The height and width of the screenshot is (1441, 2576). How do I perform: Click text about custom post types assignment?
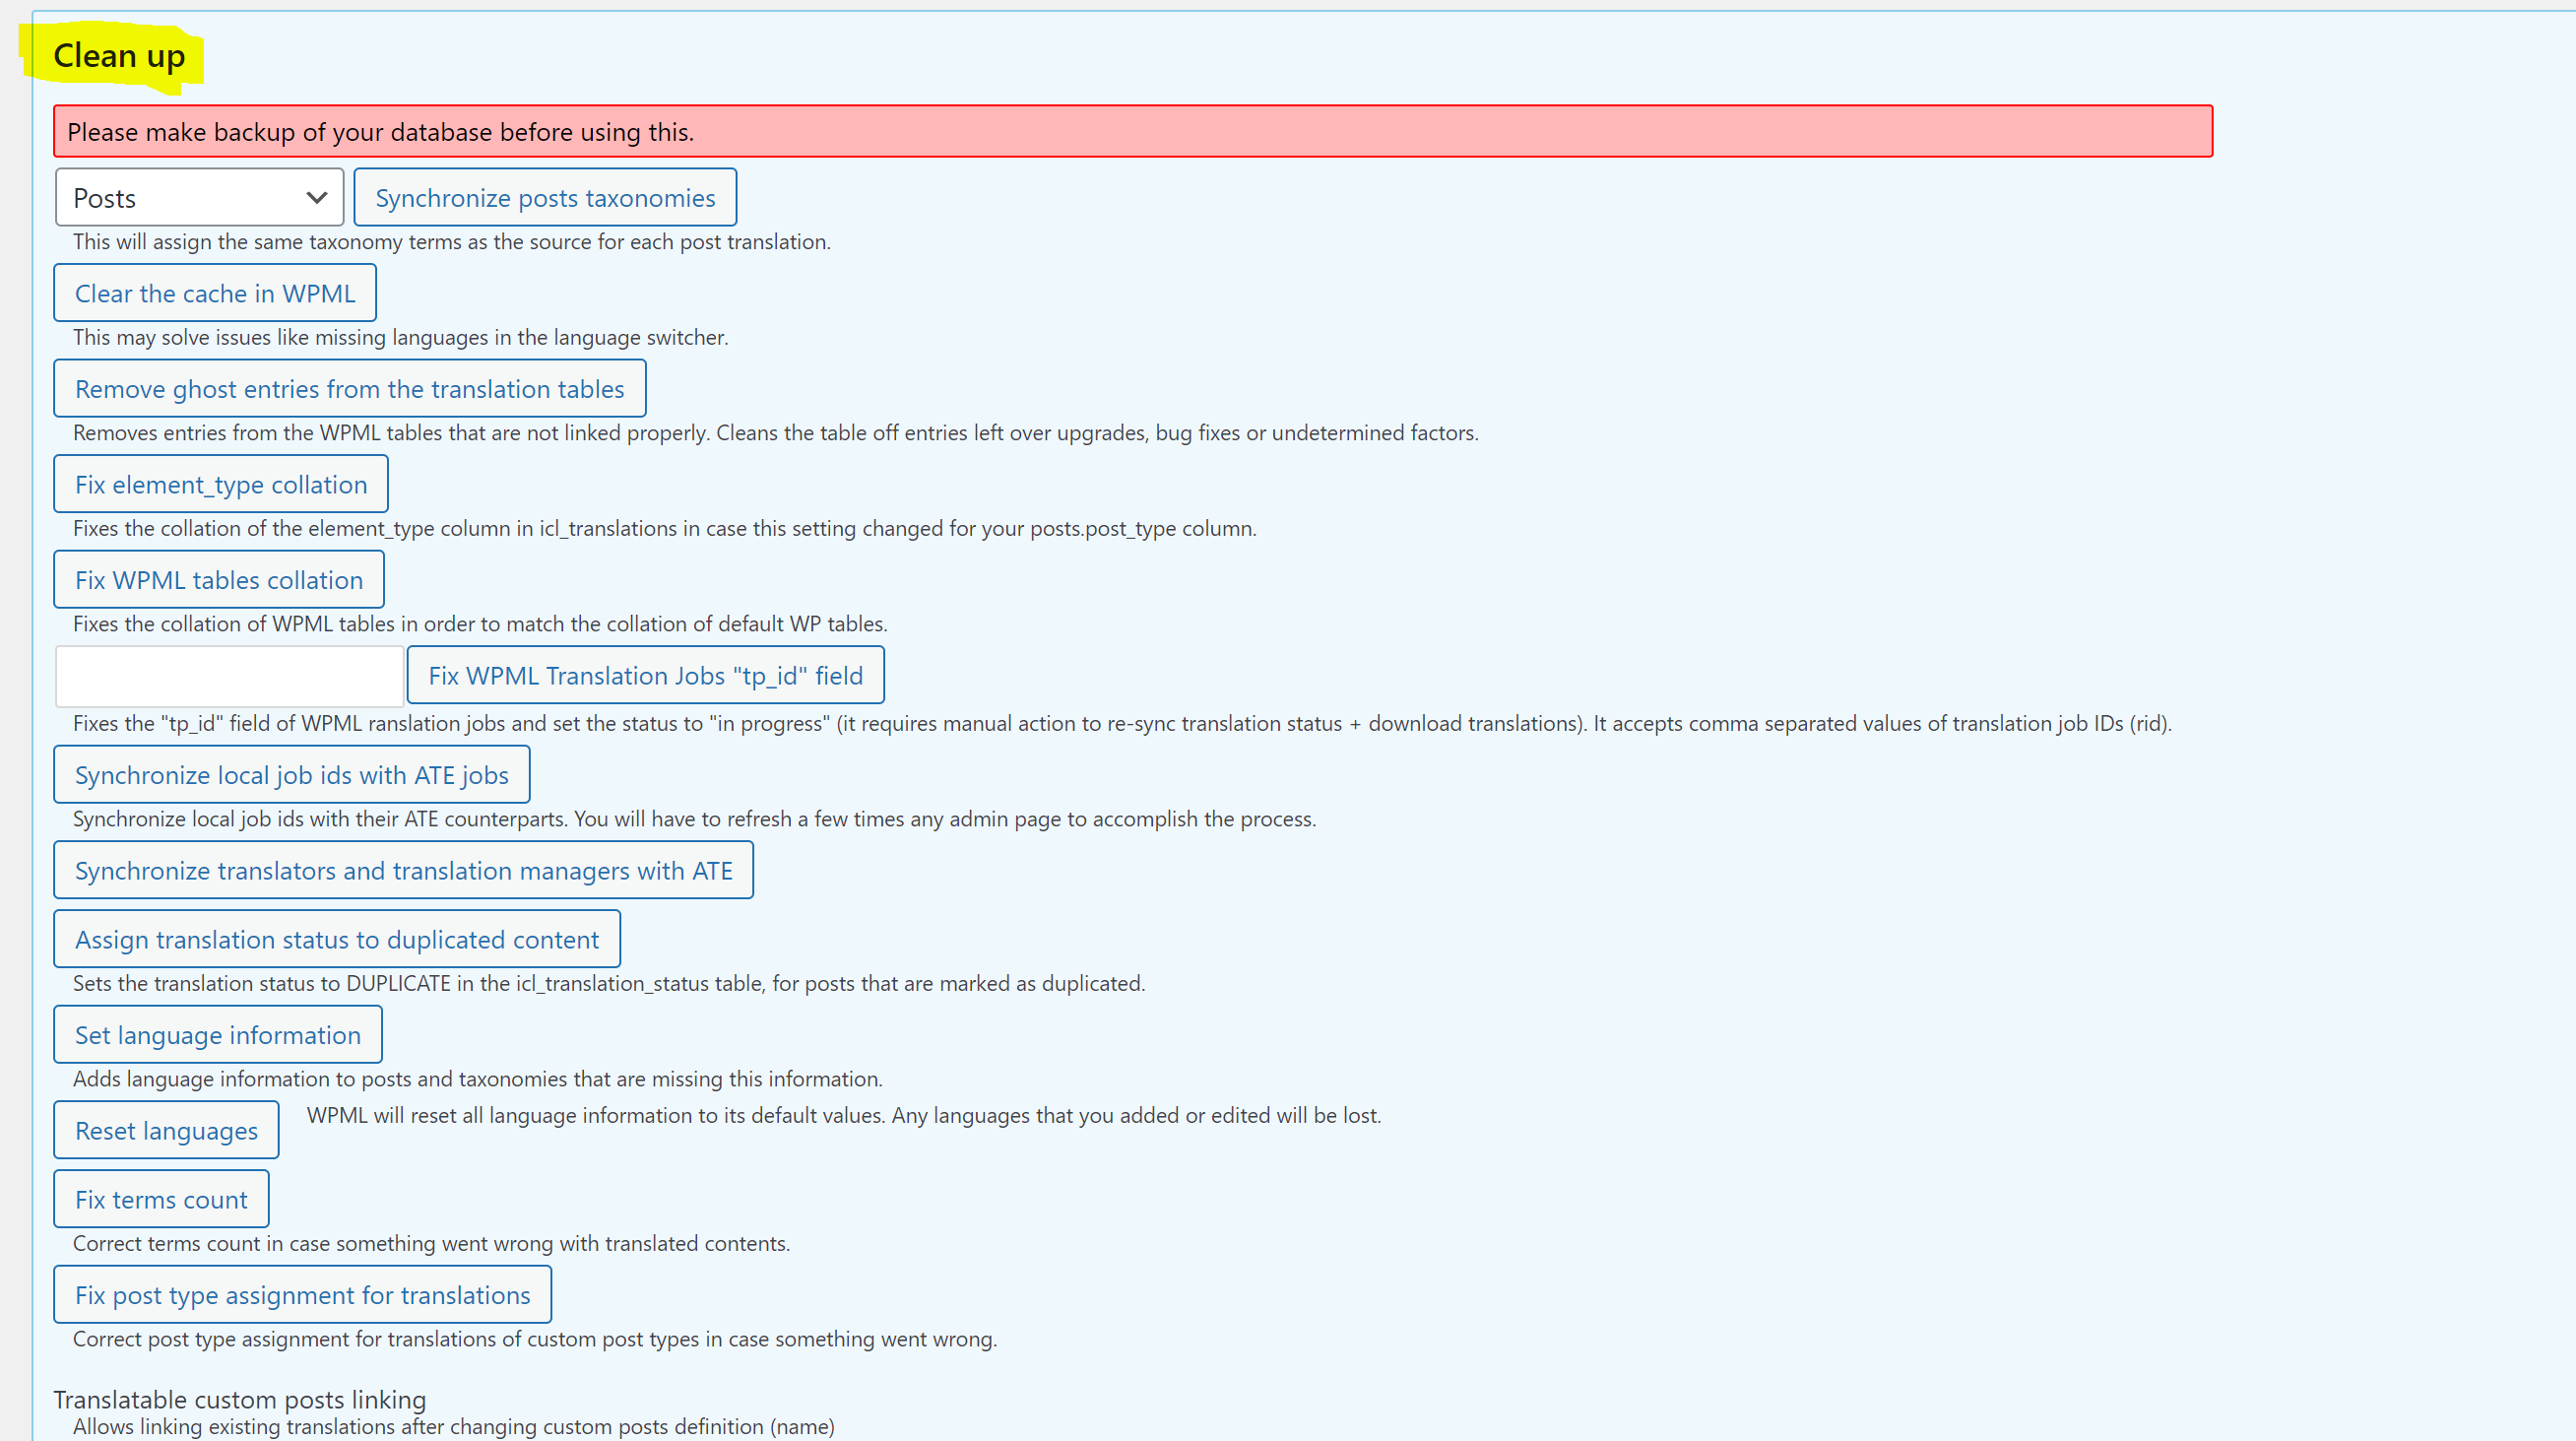535,1339
